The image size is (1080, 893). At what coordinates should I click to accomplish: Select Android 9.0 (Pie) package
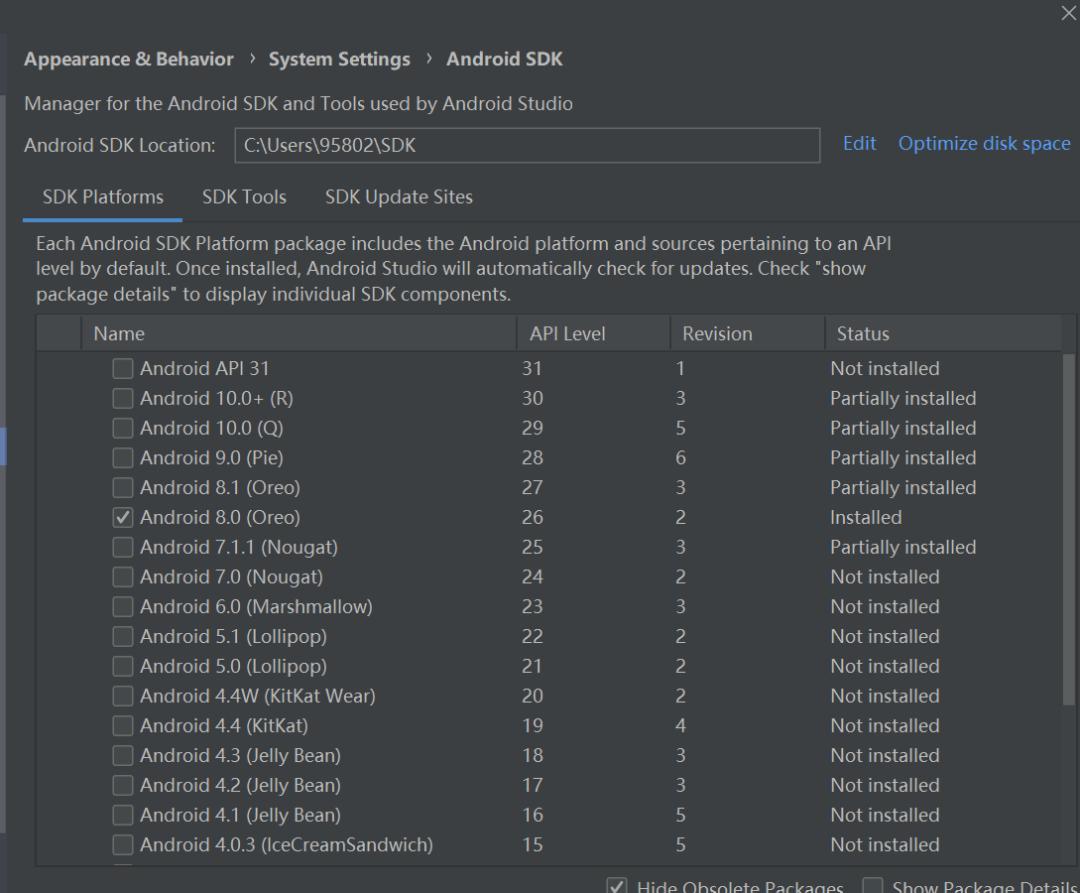[x=122, y=457]
